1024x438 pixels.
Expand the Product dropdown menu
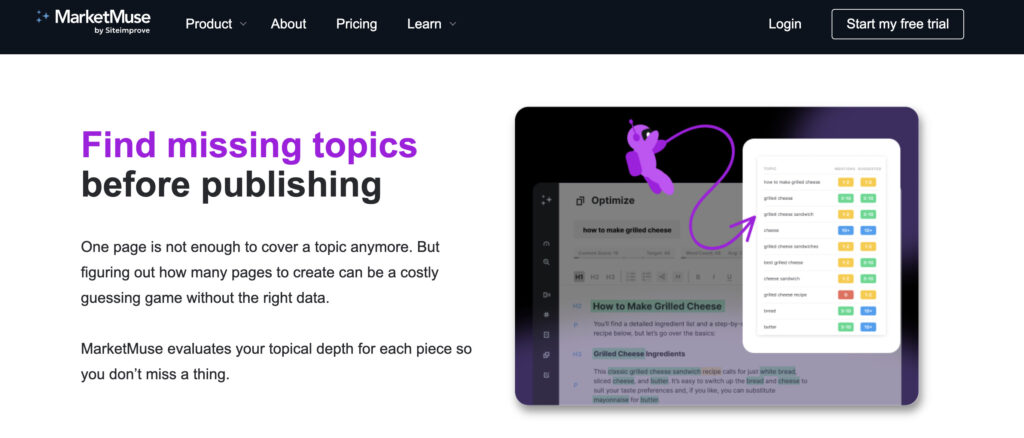[216, 24]
